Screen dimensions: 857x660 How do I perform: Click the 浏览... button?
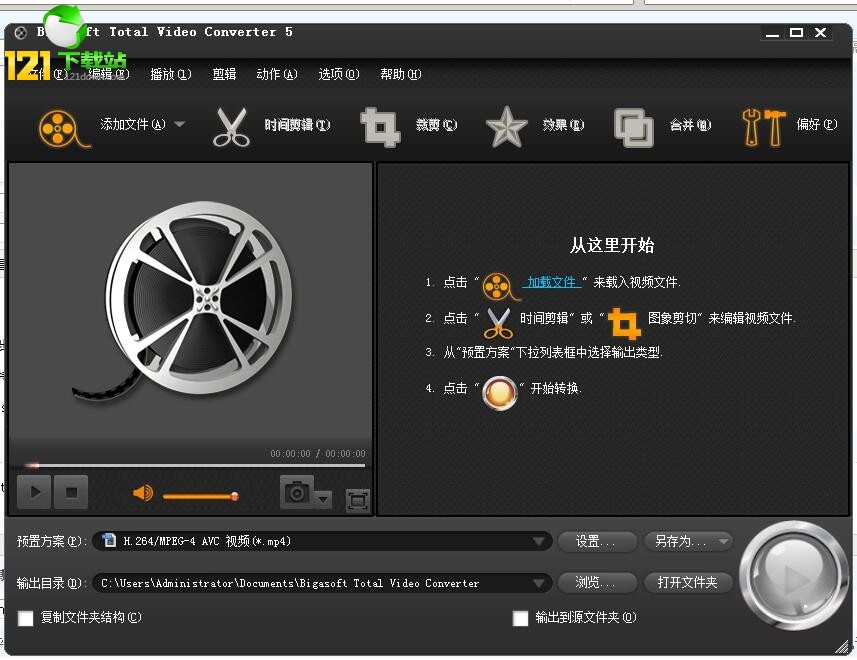coord(596,583)
